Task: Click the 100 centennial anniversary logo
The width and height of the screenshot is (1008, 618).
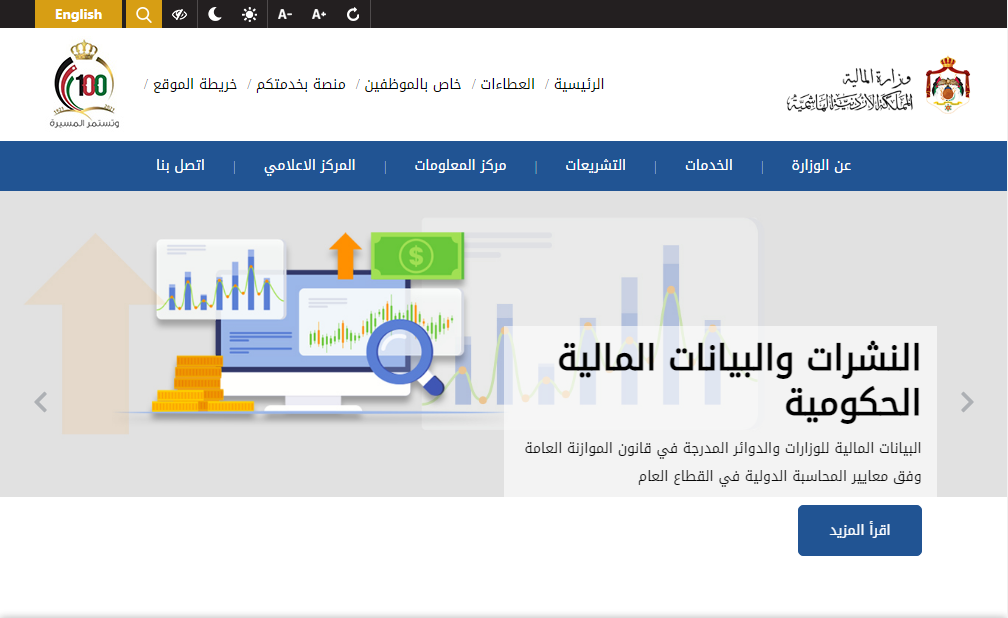Action: (84, 85)
